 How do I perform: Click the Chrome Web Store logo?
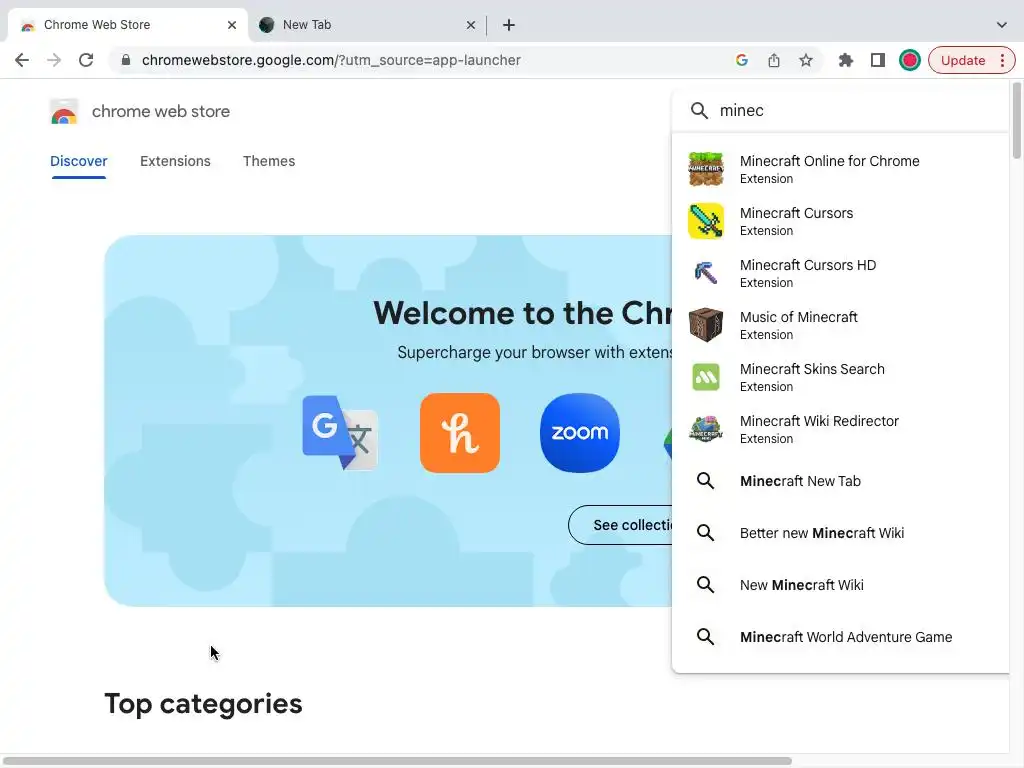tap(64, 112)
